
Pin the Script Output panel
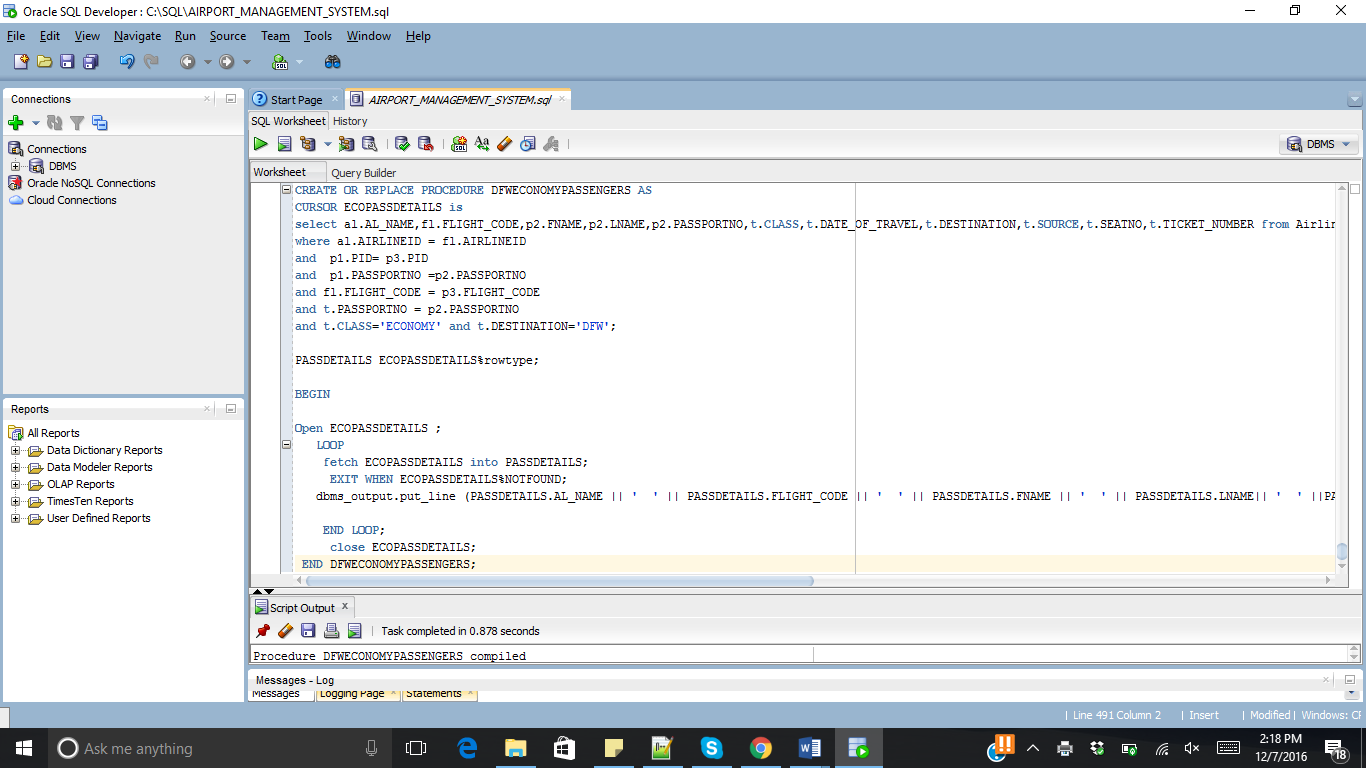(x=263, y=631)
